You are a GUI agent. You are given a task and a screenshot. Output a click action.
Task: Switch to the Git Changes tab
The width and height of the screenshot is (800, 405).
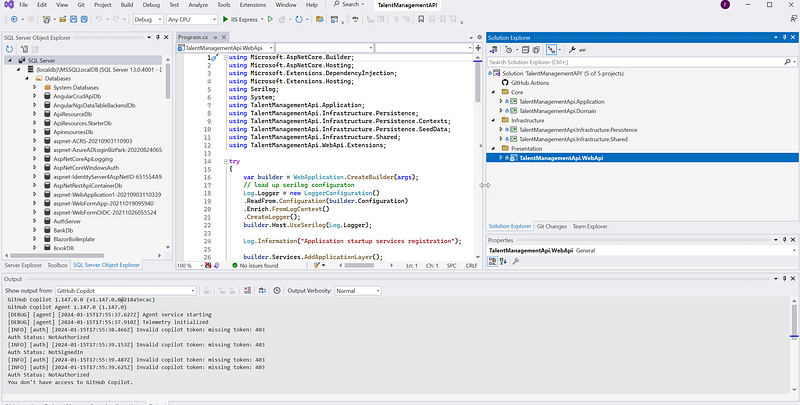(552, 226)
